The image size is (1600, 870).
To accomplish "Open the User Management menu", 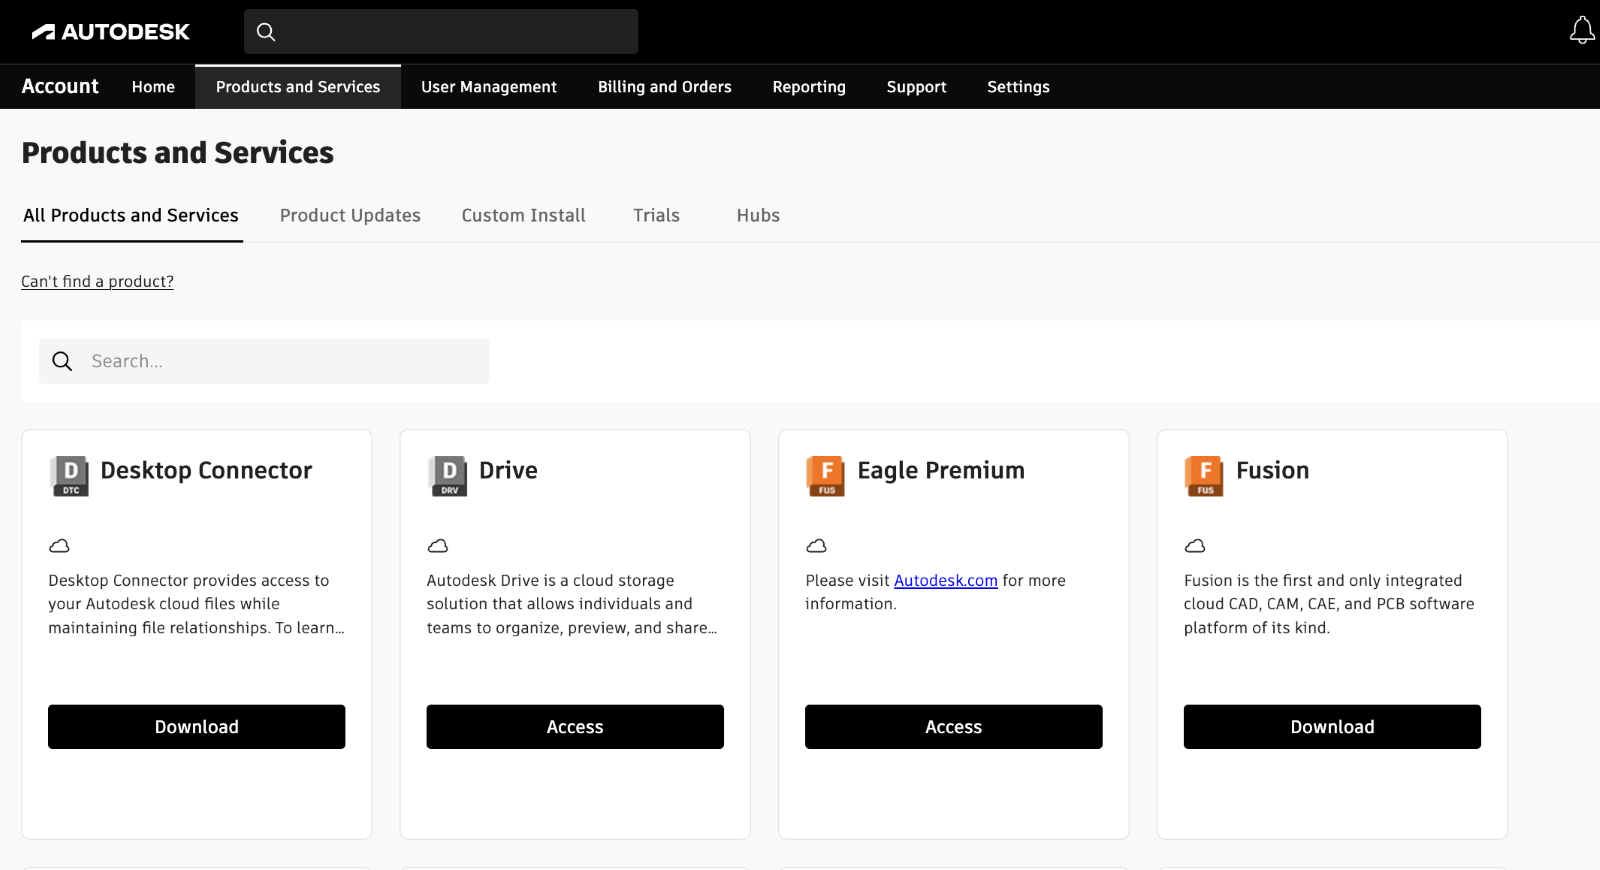I will (489, 87).
